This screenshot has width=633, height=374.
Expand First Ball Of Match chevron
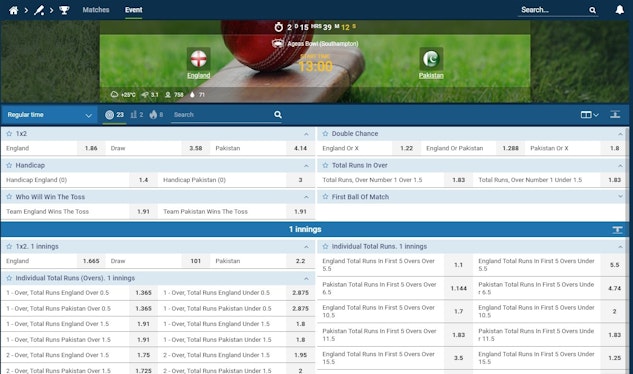[x=620, y=197]
